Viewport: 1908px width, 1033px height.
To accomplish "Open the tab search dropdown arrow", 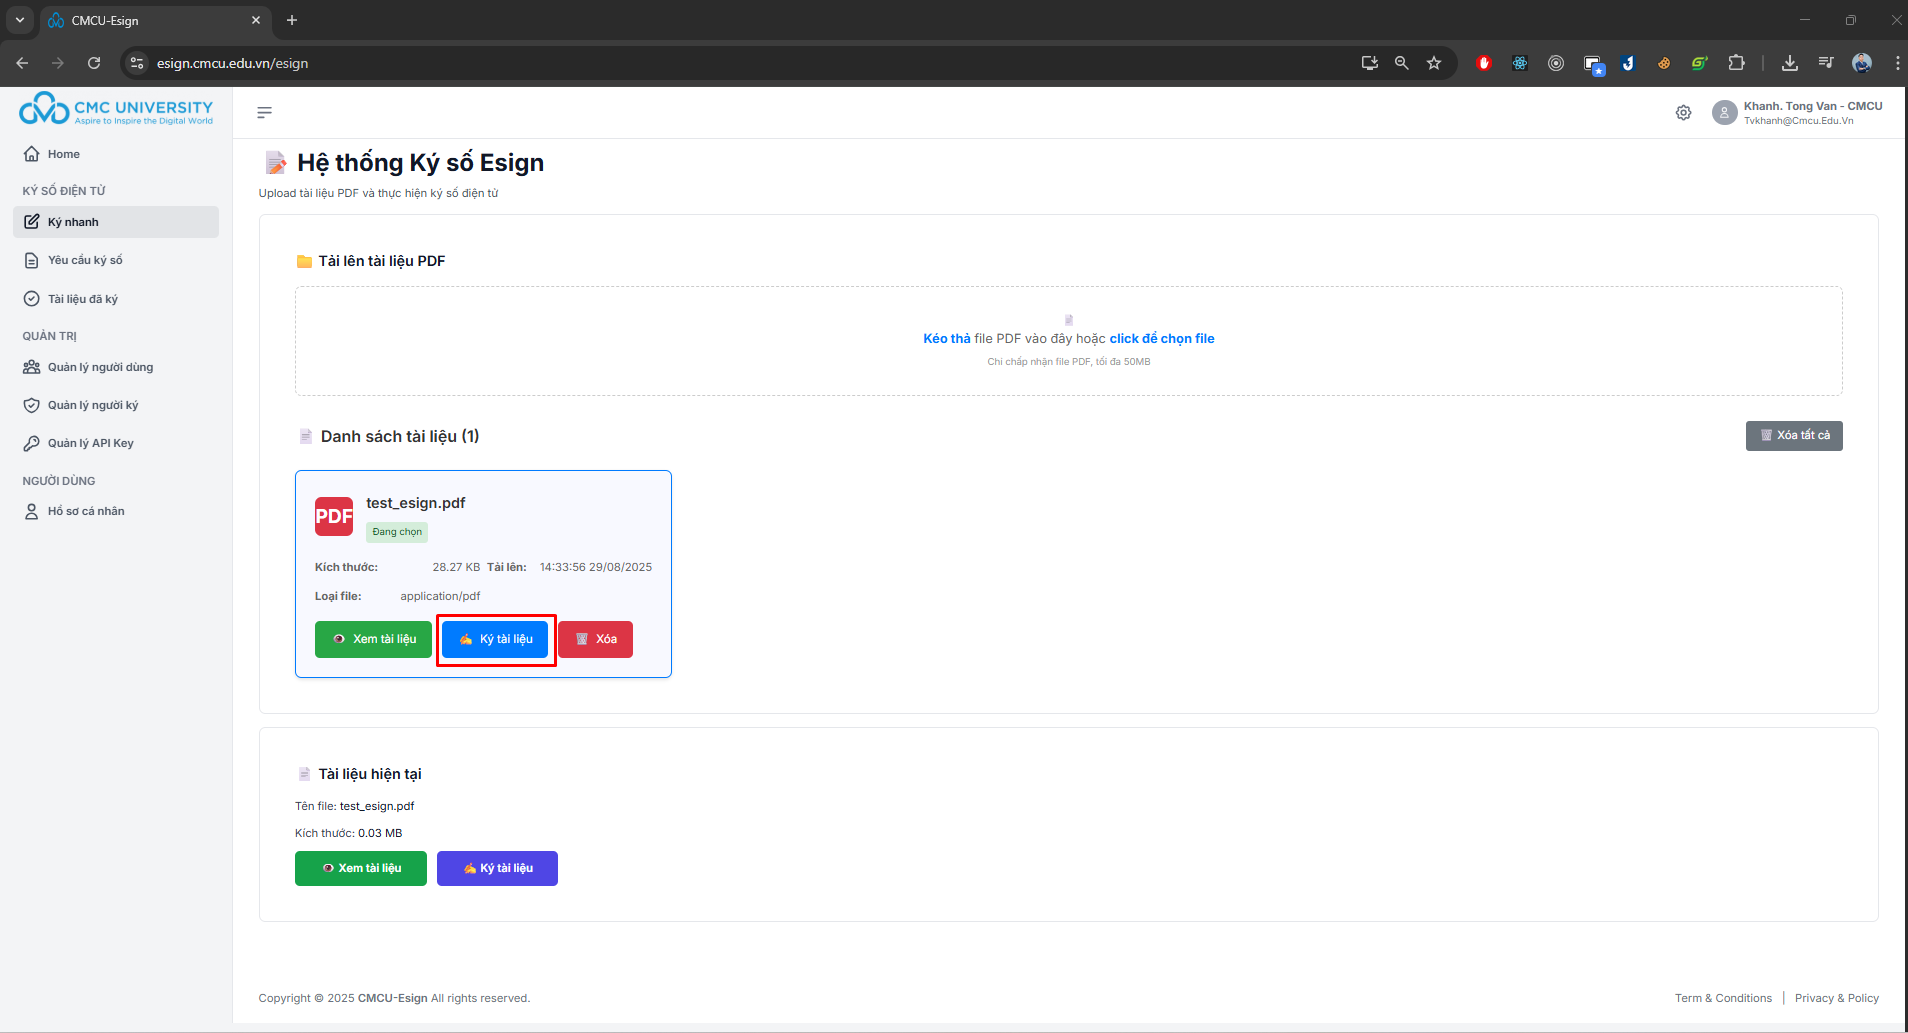I will [x=20, y=20].
